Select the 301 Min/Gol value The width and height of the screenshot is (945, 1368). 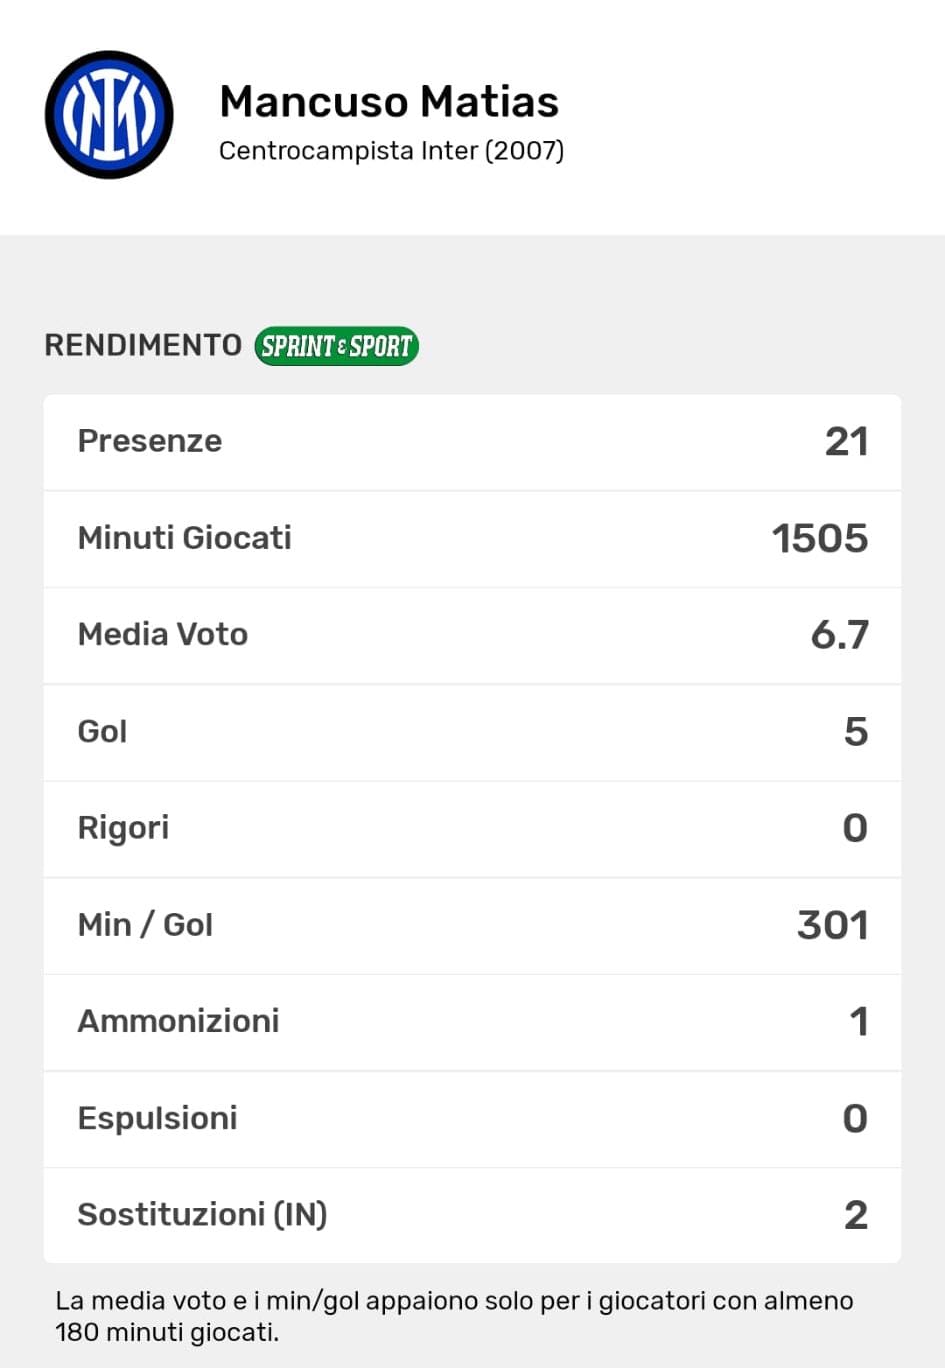click(832, 925)
